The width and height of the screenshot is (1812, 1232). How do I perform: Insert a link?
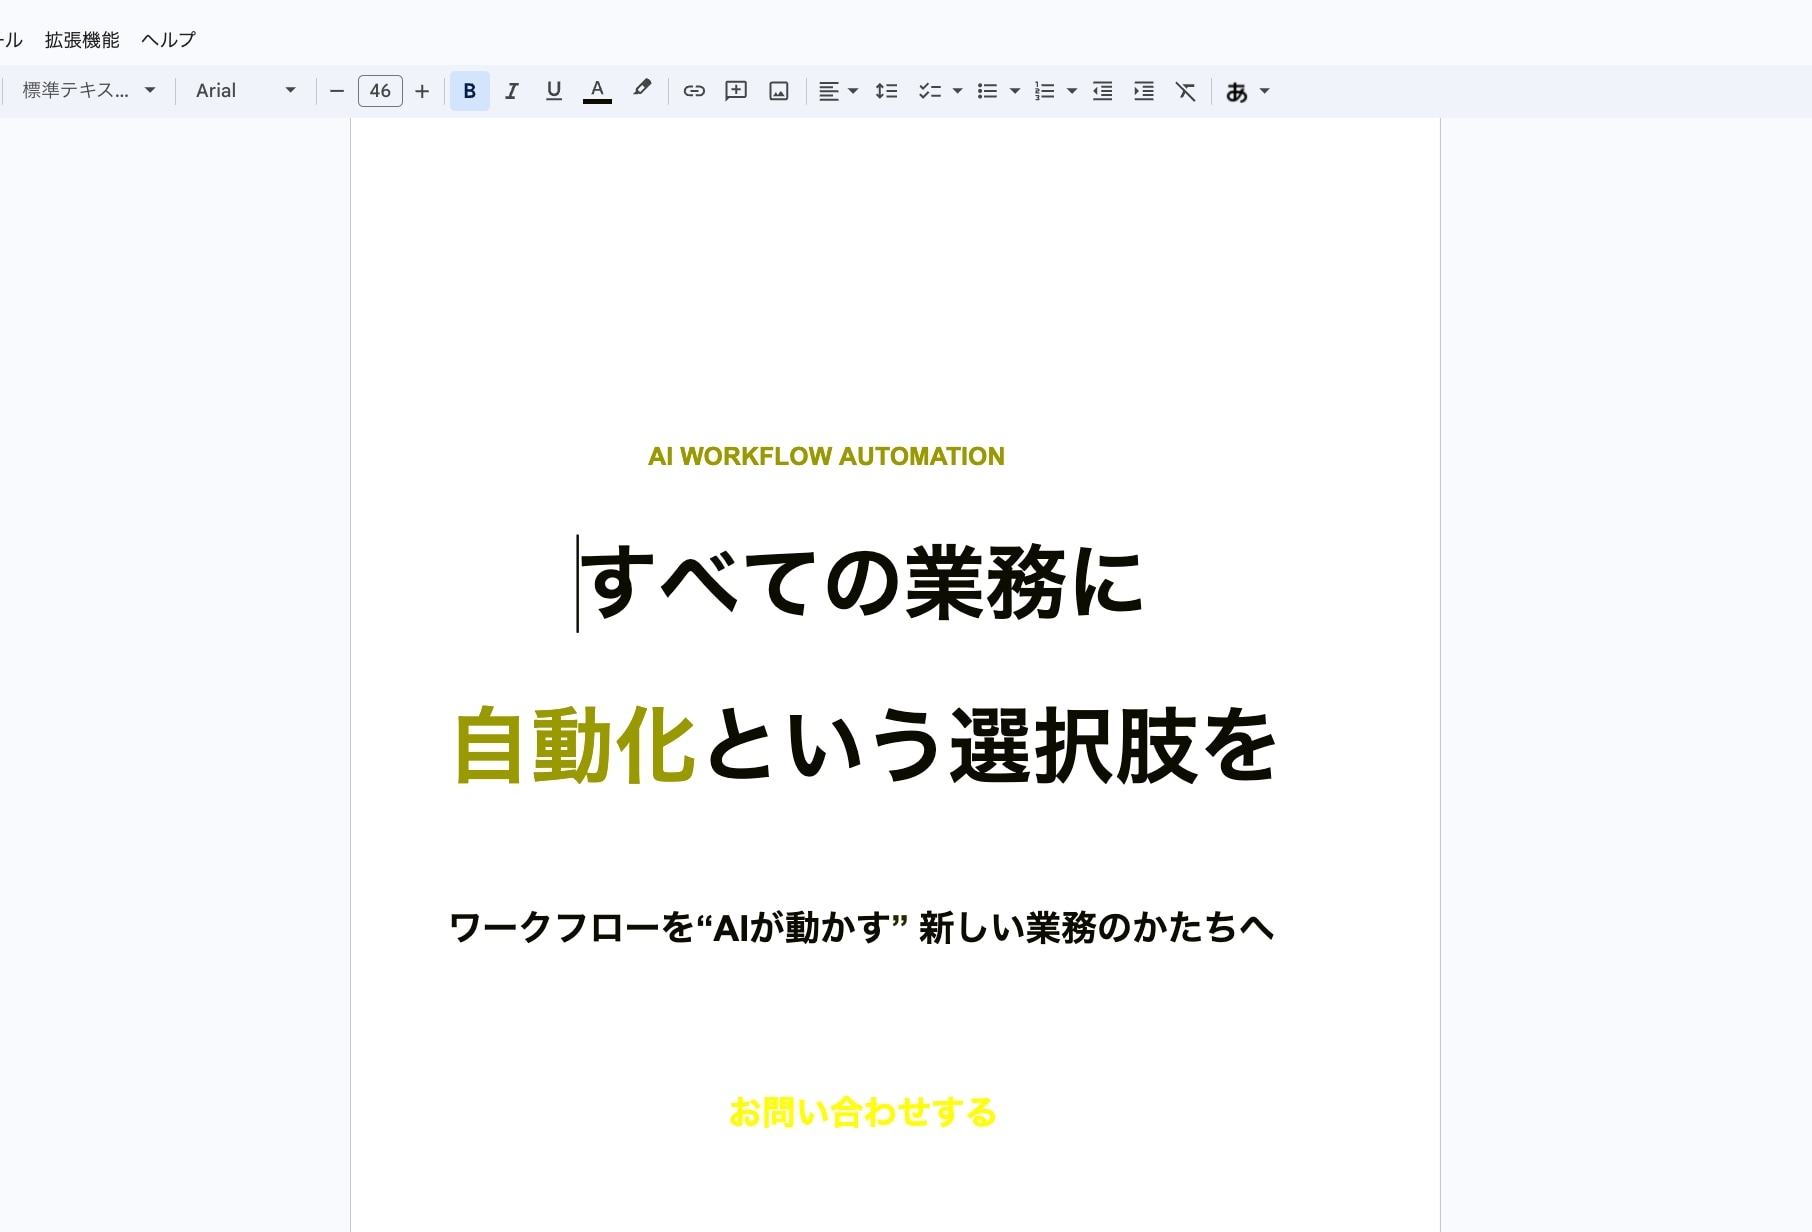[694, 91]
